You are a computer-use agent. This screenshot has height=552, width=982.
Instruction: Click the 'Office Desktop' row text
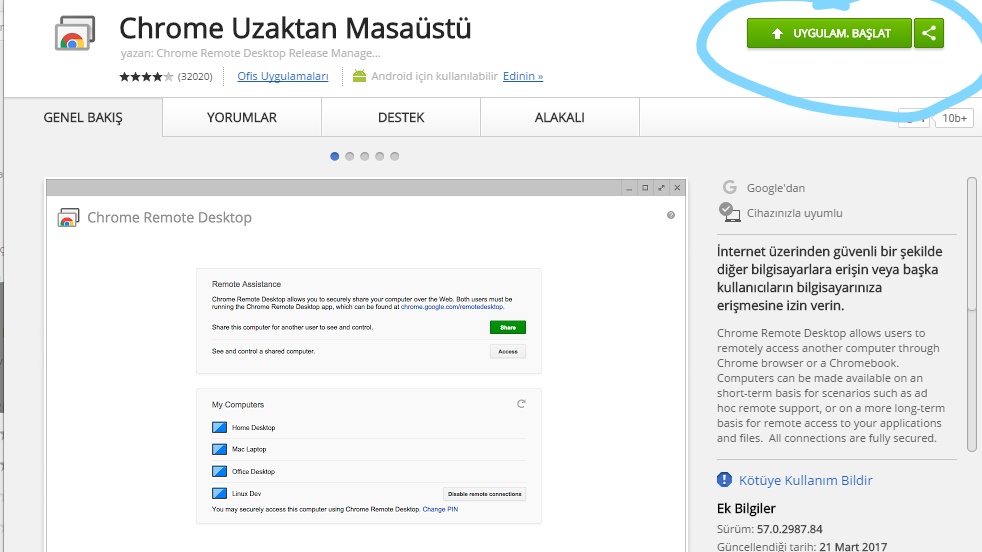(253, 471)
